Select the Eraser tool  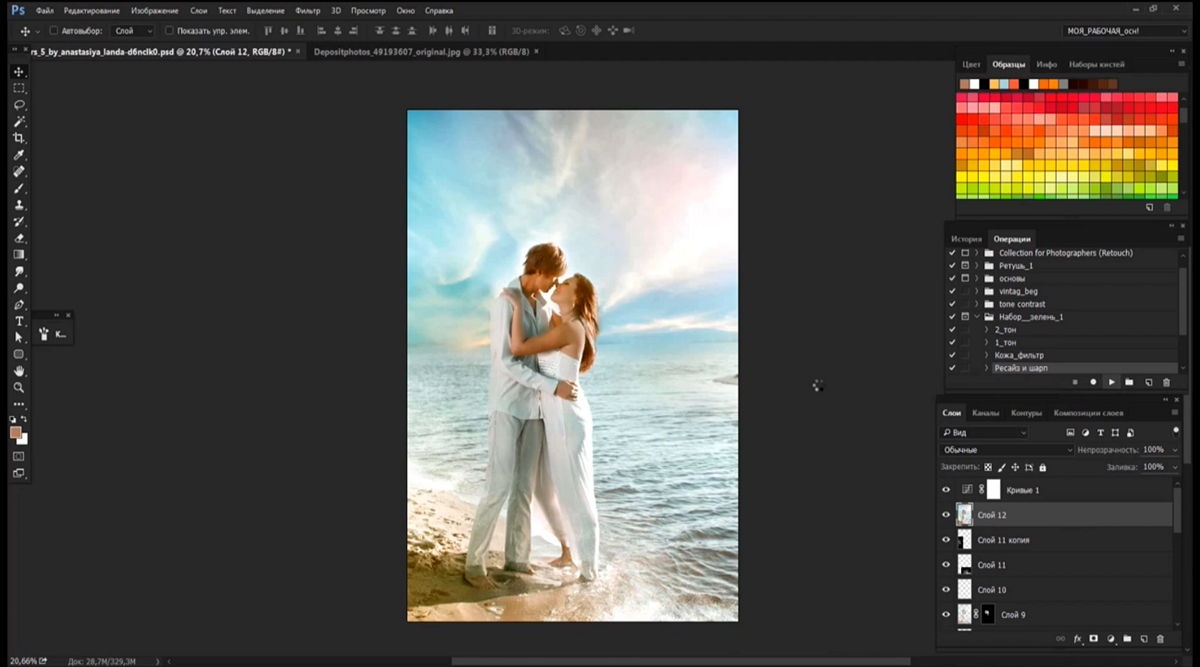tap(19, 238)
